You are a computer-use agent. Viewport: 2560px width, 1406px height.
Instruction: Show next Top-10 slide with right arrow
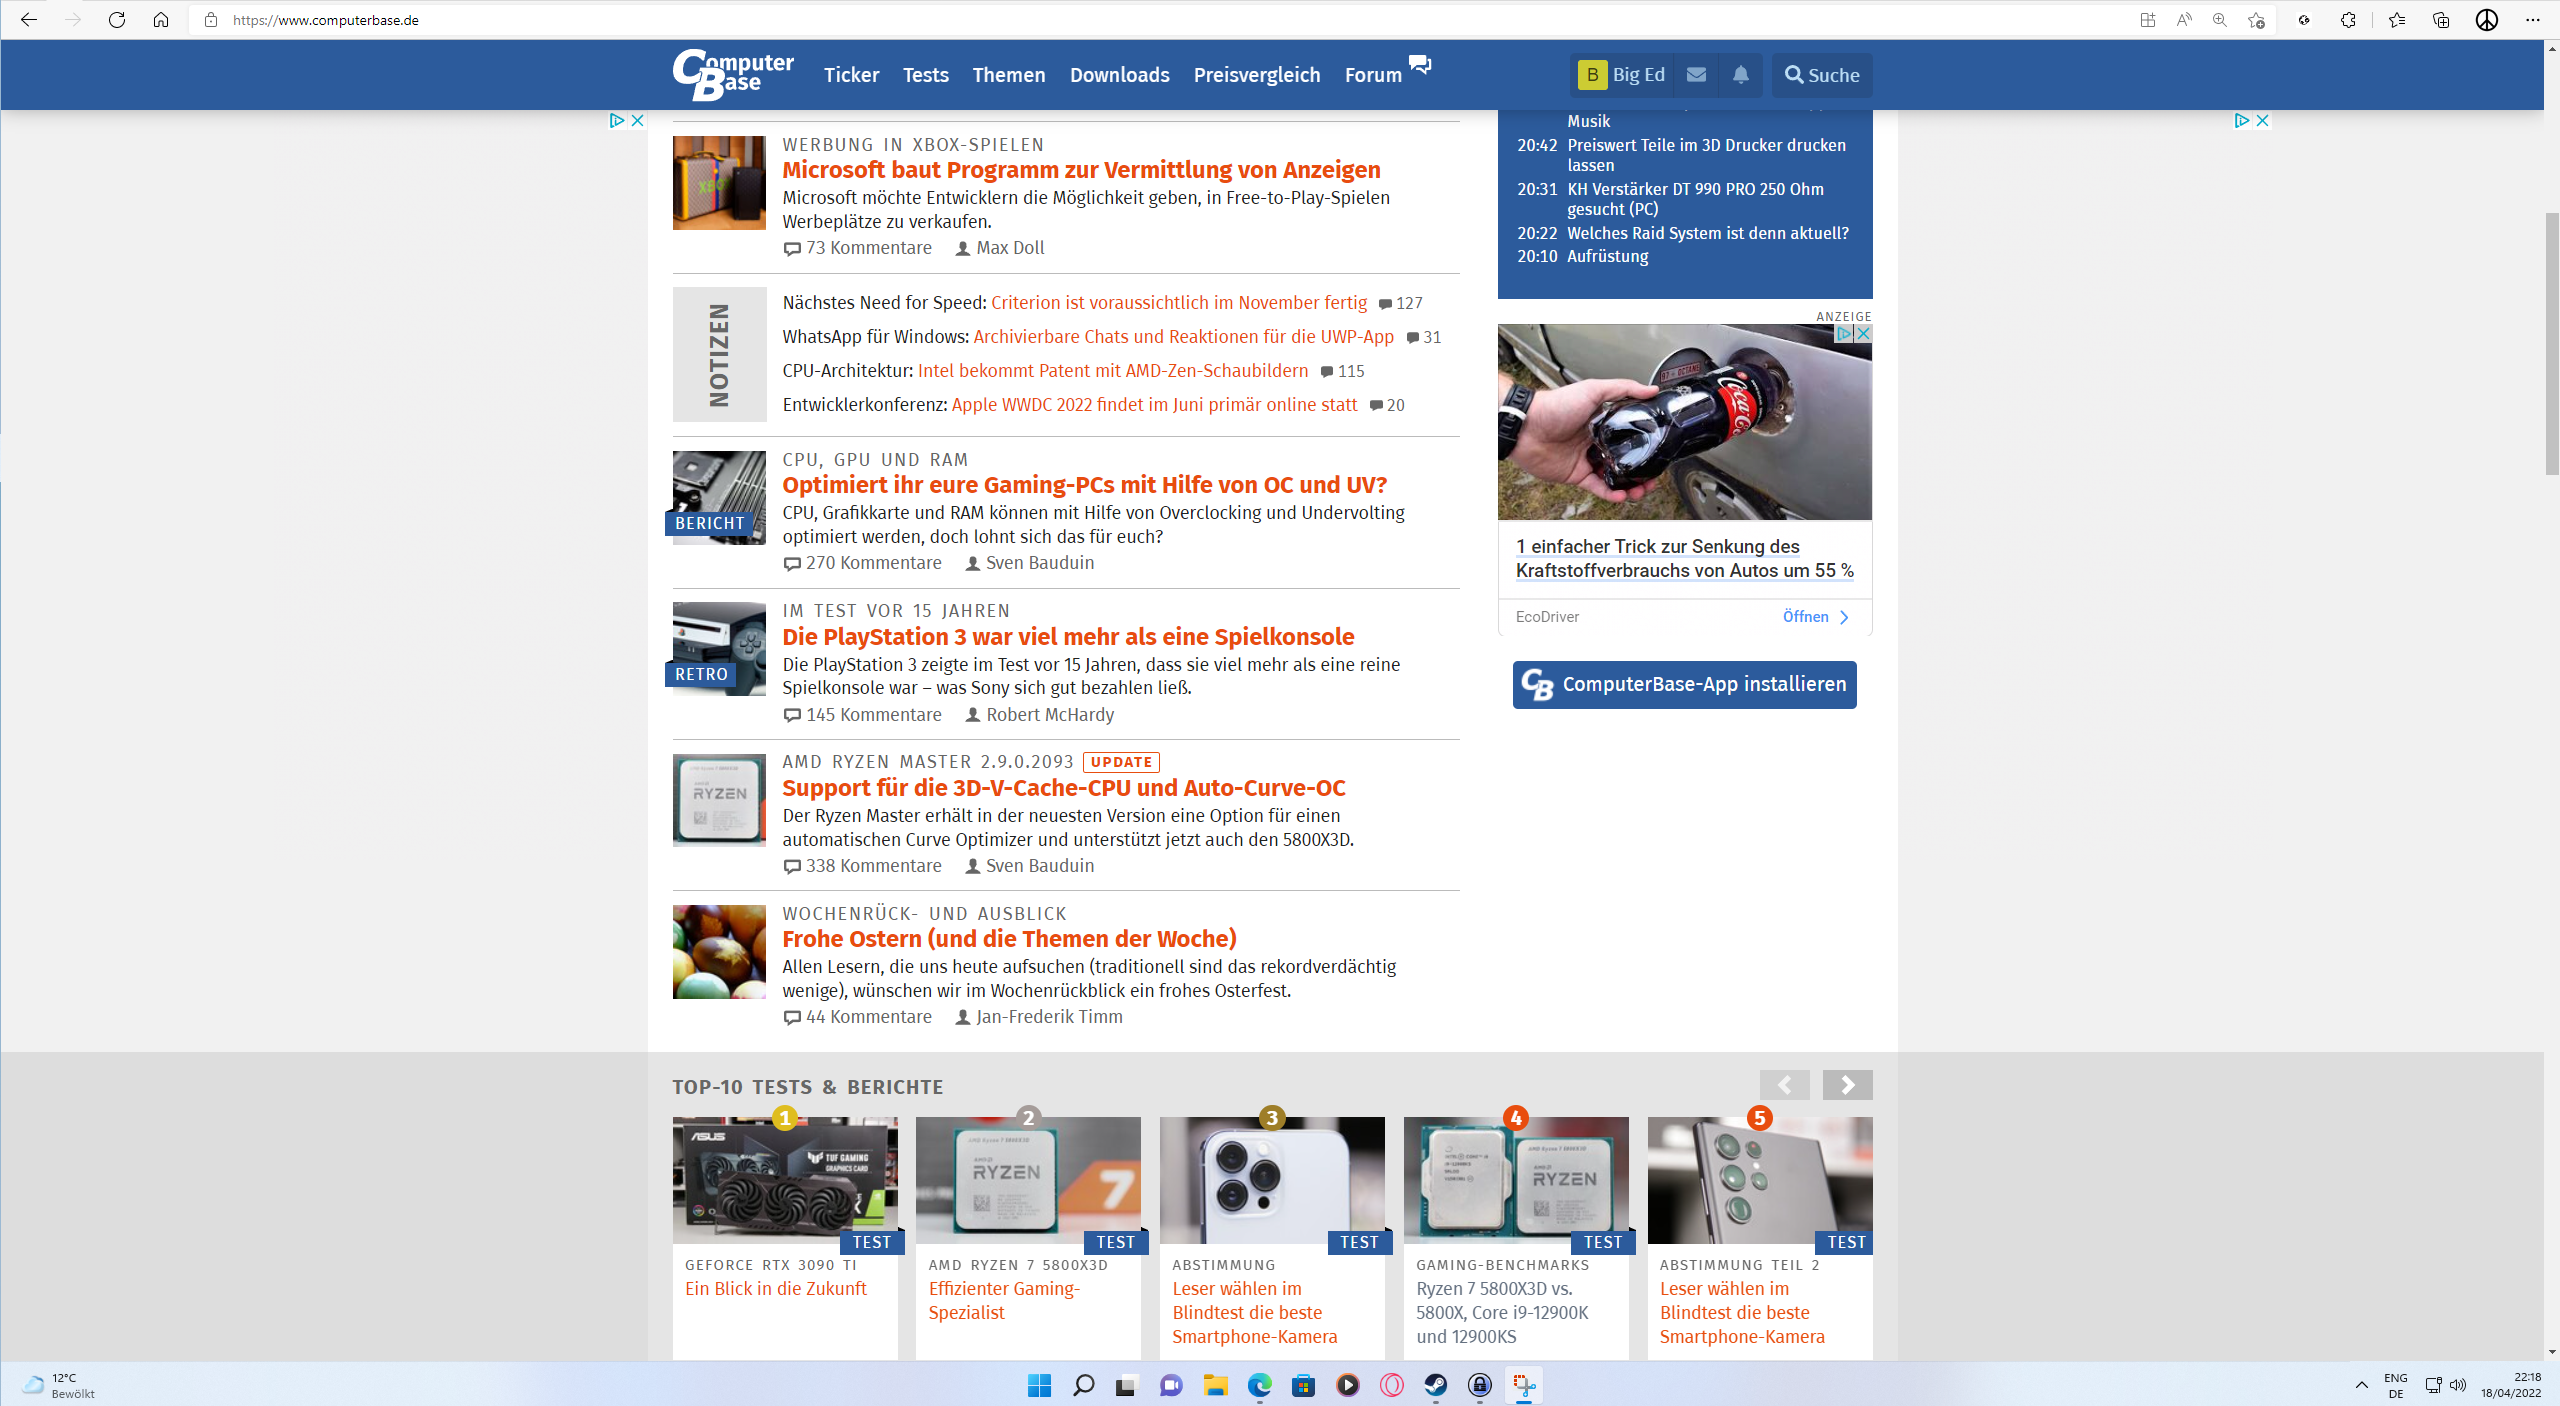pos(1847,1084)
